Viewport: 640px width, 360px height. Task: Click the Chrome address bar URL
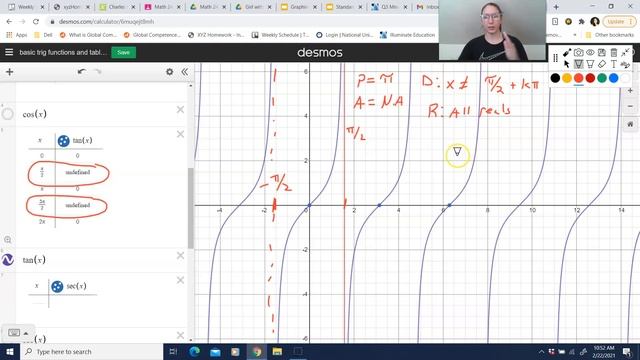[x=107, y=22]
